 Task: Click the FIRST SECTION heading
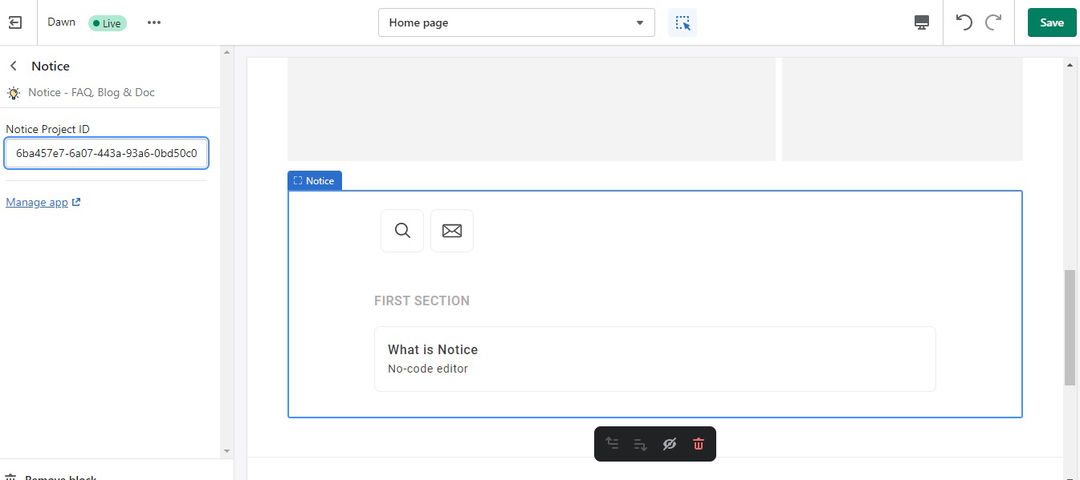pyautogui.click(x=422, y=301)
